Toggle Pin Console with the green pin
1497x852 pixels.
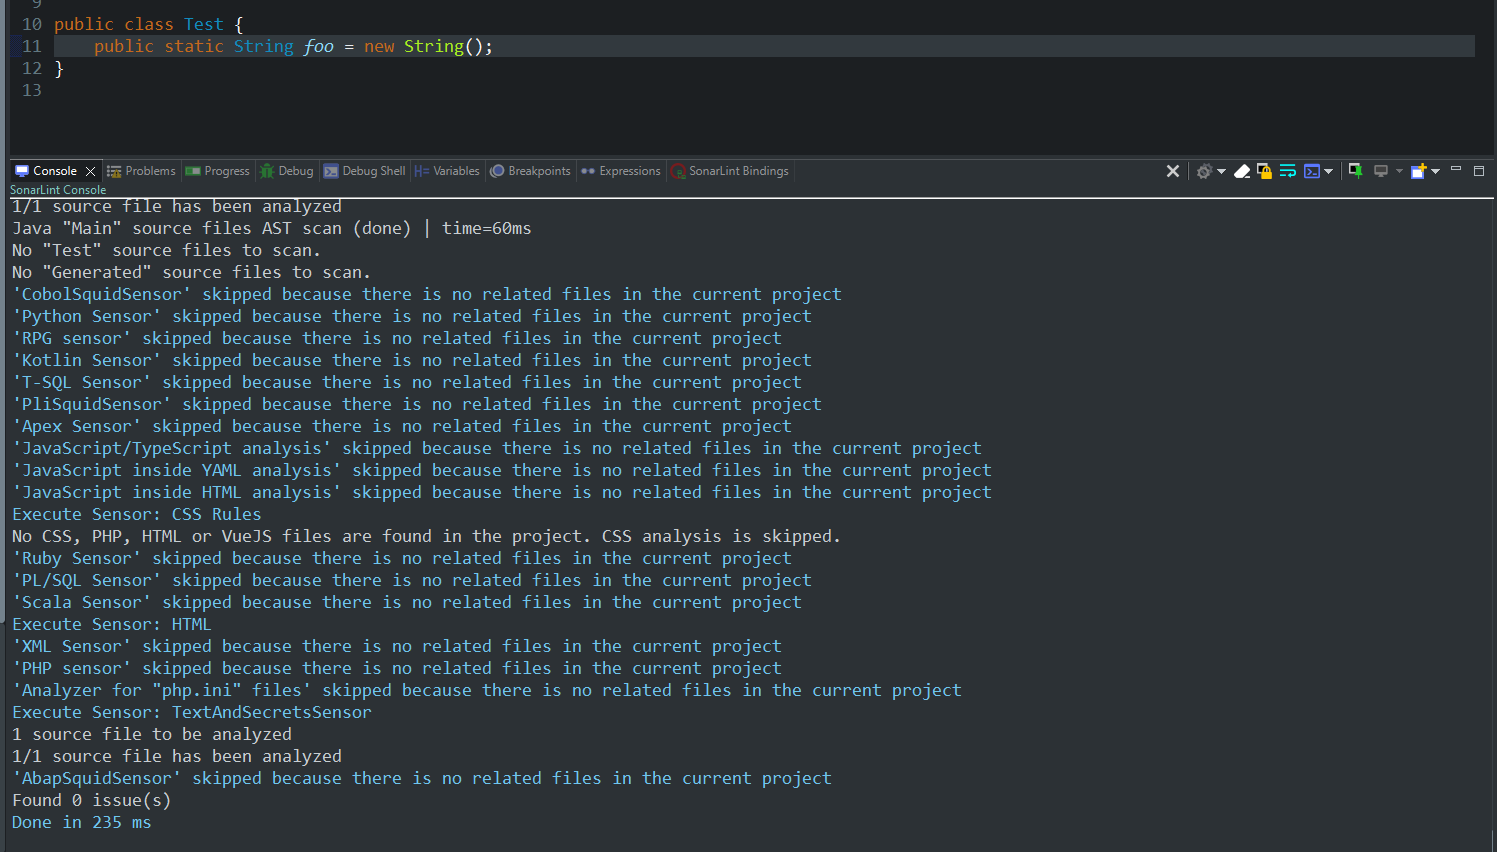point(1355,171)
